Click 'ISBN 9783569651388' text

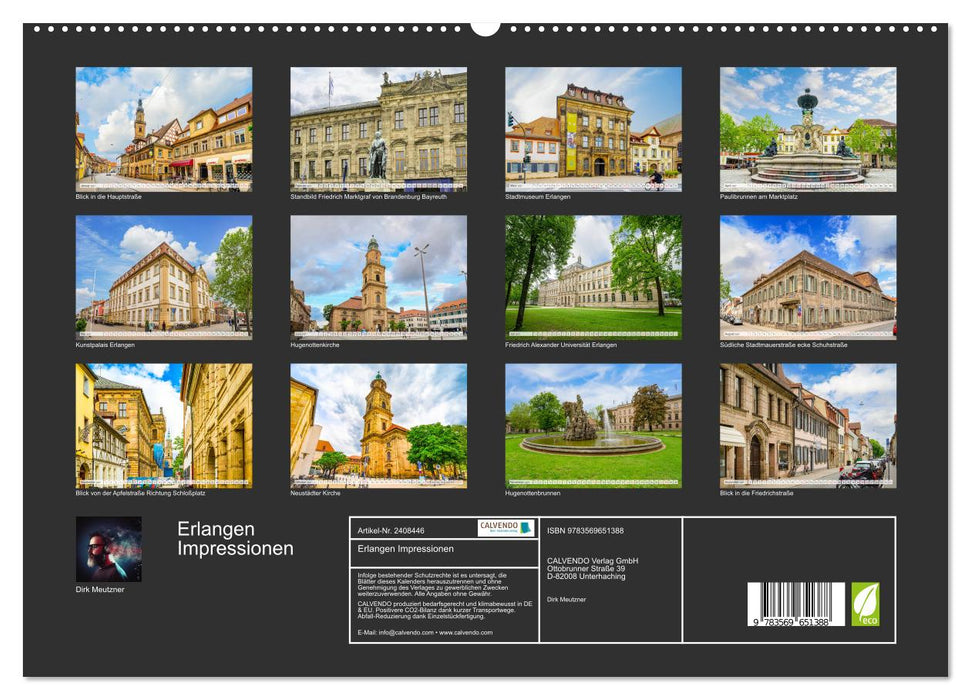point(585,531)
